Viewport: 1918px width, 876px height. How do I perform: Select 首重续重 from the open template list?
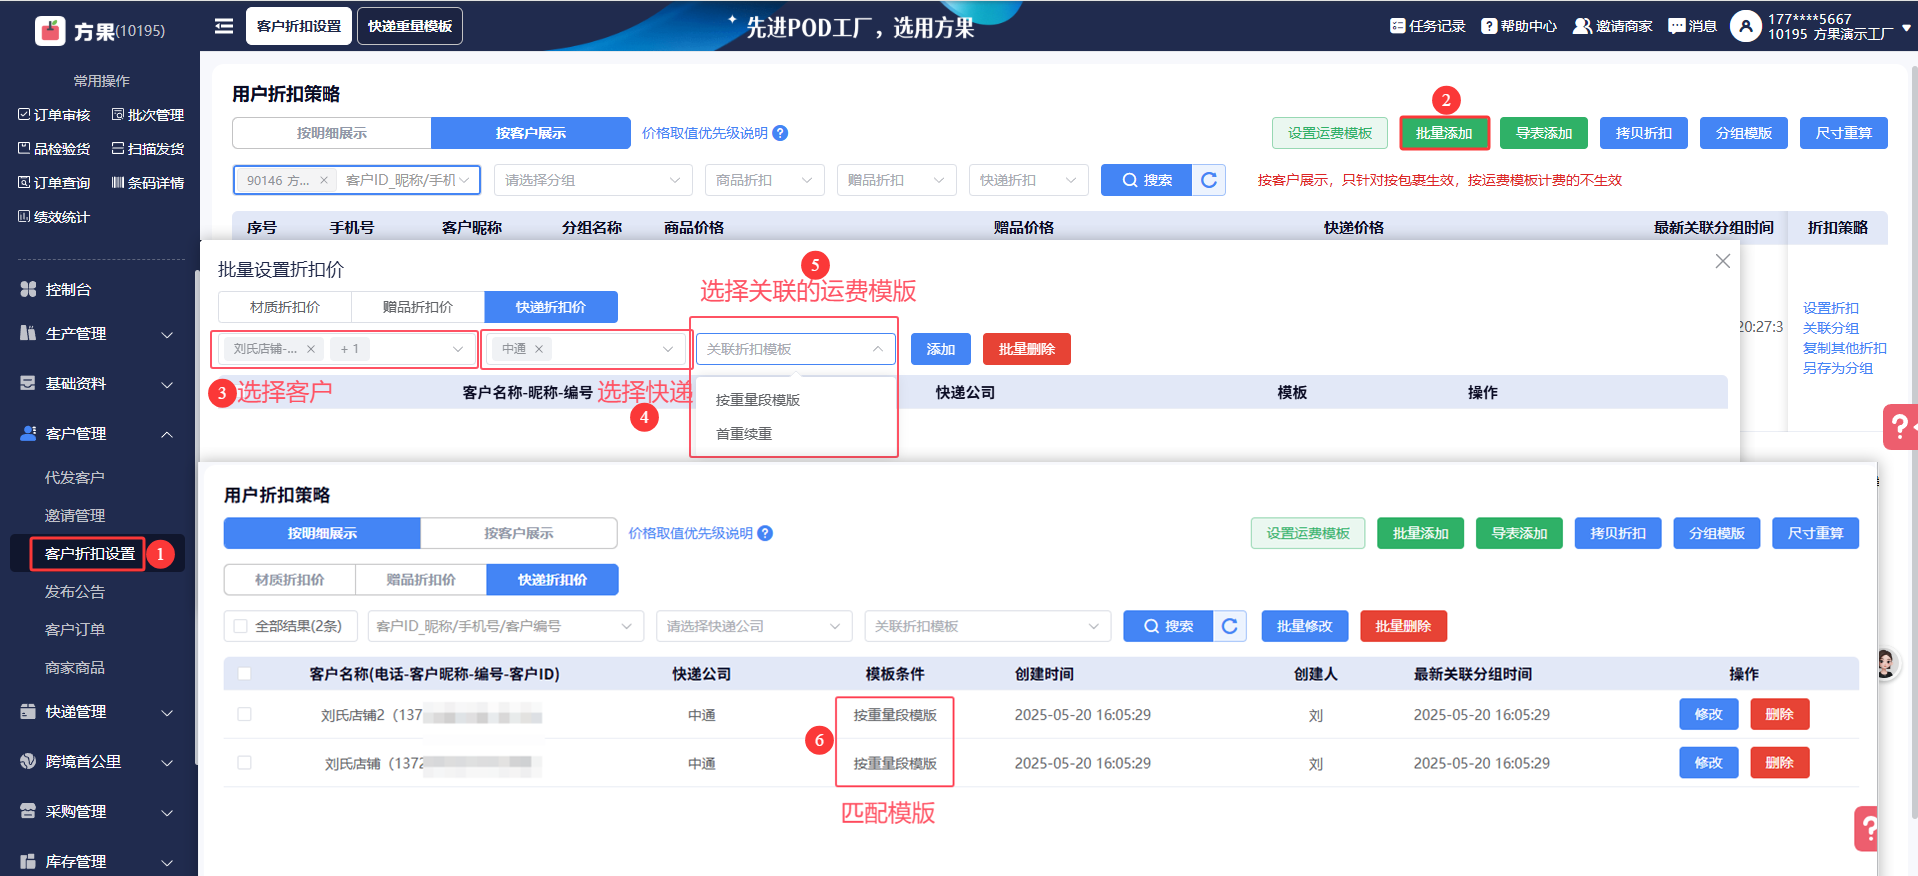pyautogui.click(x=794, y=434)
